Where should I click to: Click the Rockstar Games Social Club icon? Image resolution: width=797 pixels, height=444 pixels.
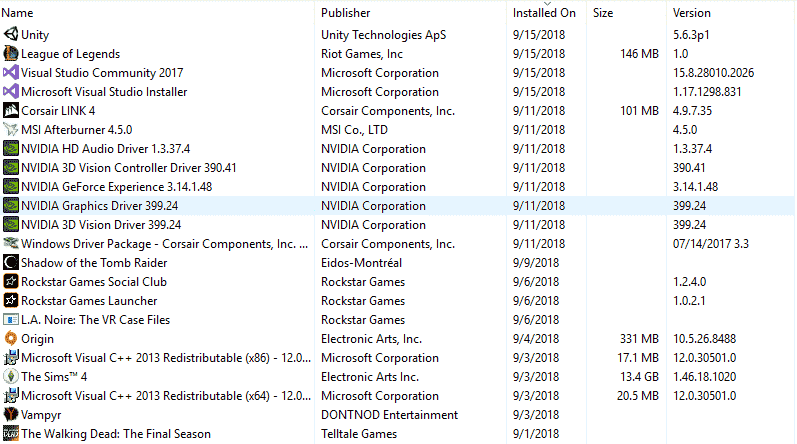tap(11, 281)
